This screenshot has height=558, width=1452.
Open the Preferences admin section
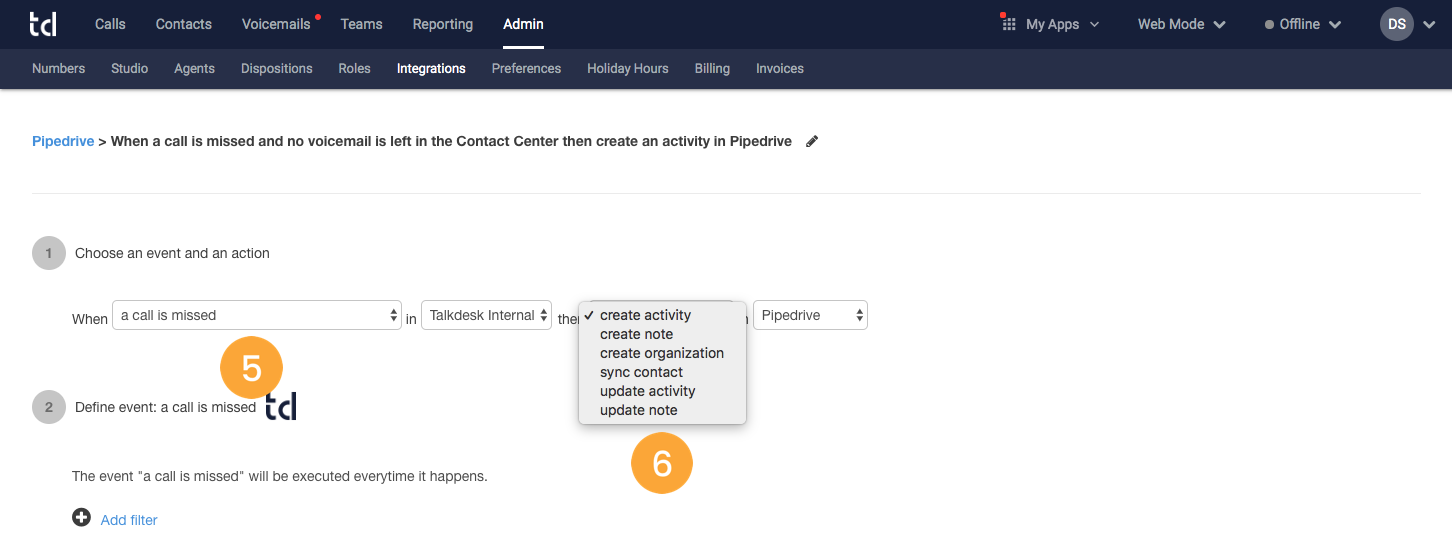coord(526,69)
